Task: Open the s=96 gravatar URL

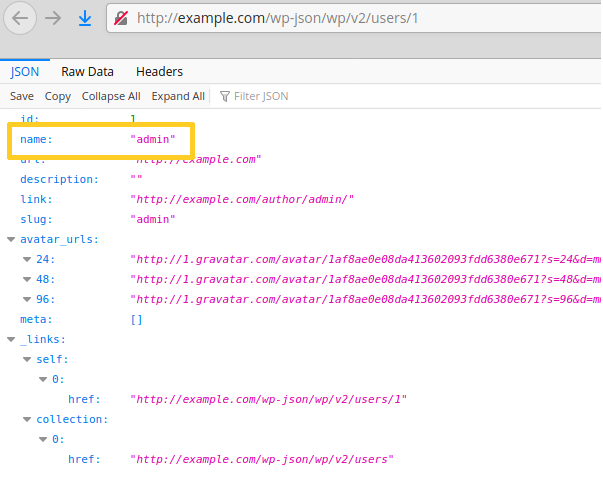Action: pyautogui.click(x=365, y=300)
